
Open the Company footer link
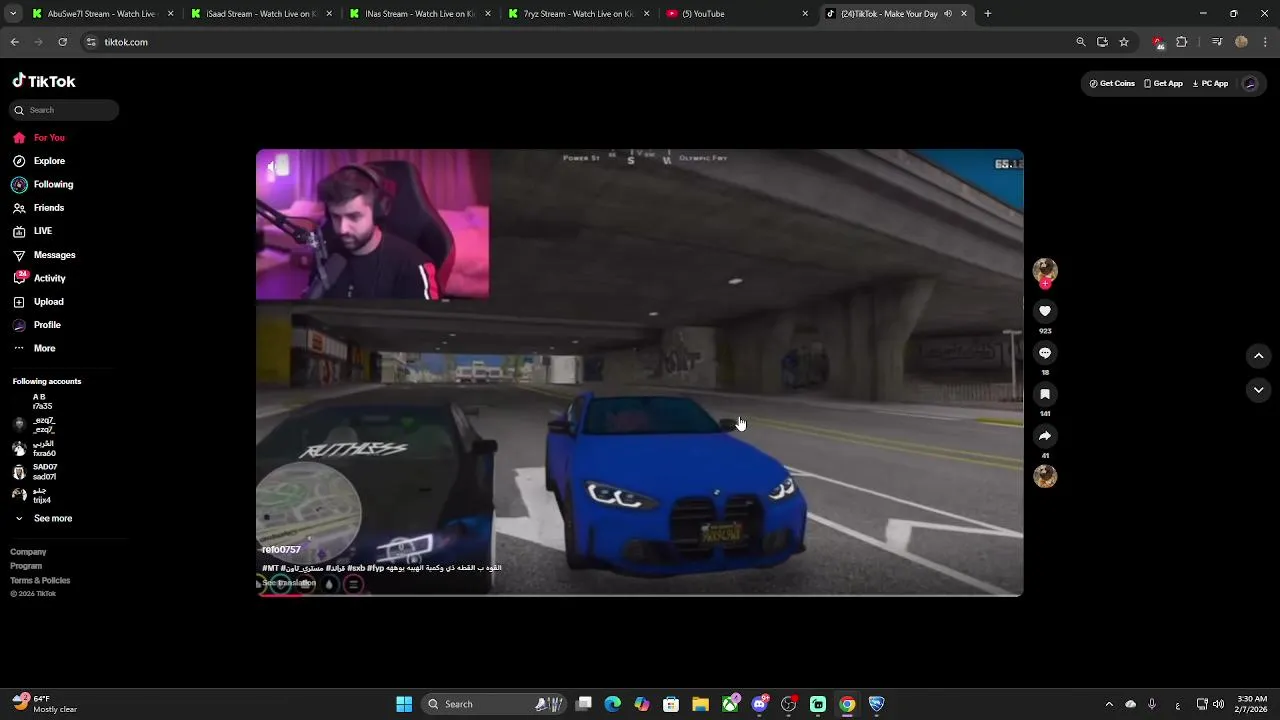click(x=28, y=552)
